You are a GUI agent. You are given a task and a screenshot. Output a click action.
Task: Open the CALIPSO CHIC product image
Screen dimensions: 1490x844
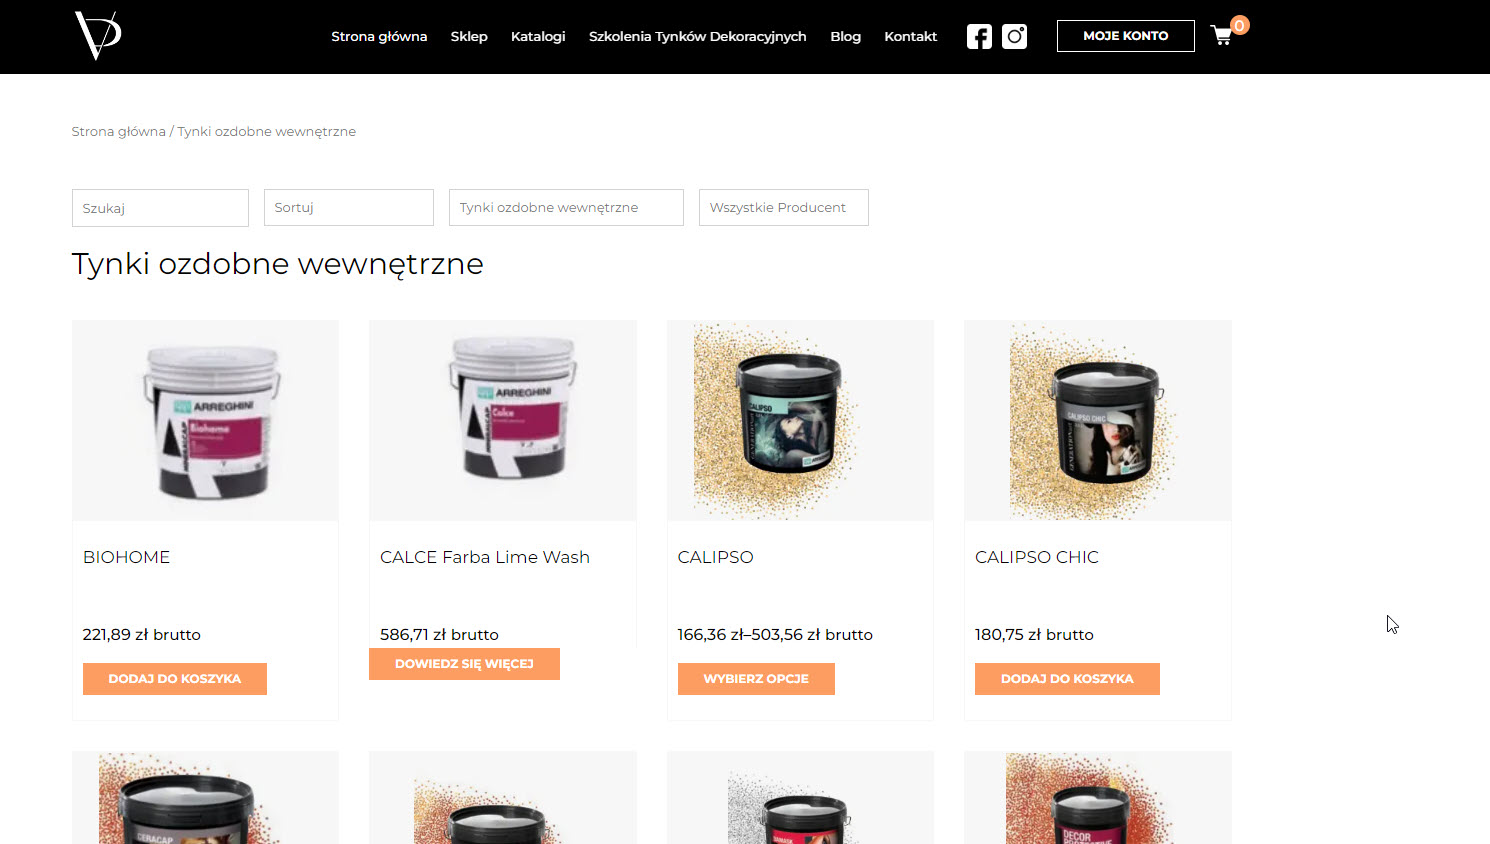coord(1097,420)
